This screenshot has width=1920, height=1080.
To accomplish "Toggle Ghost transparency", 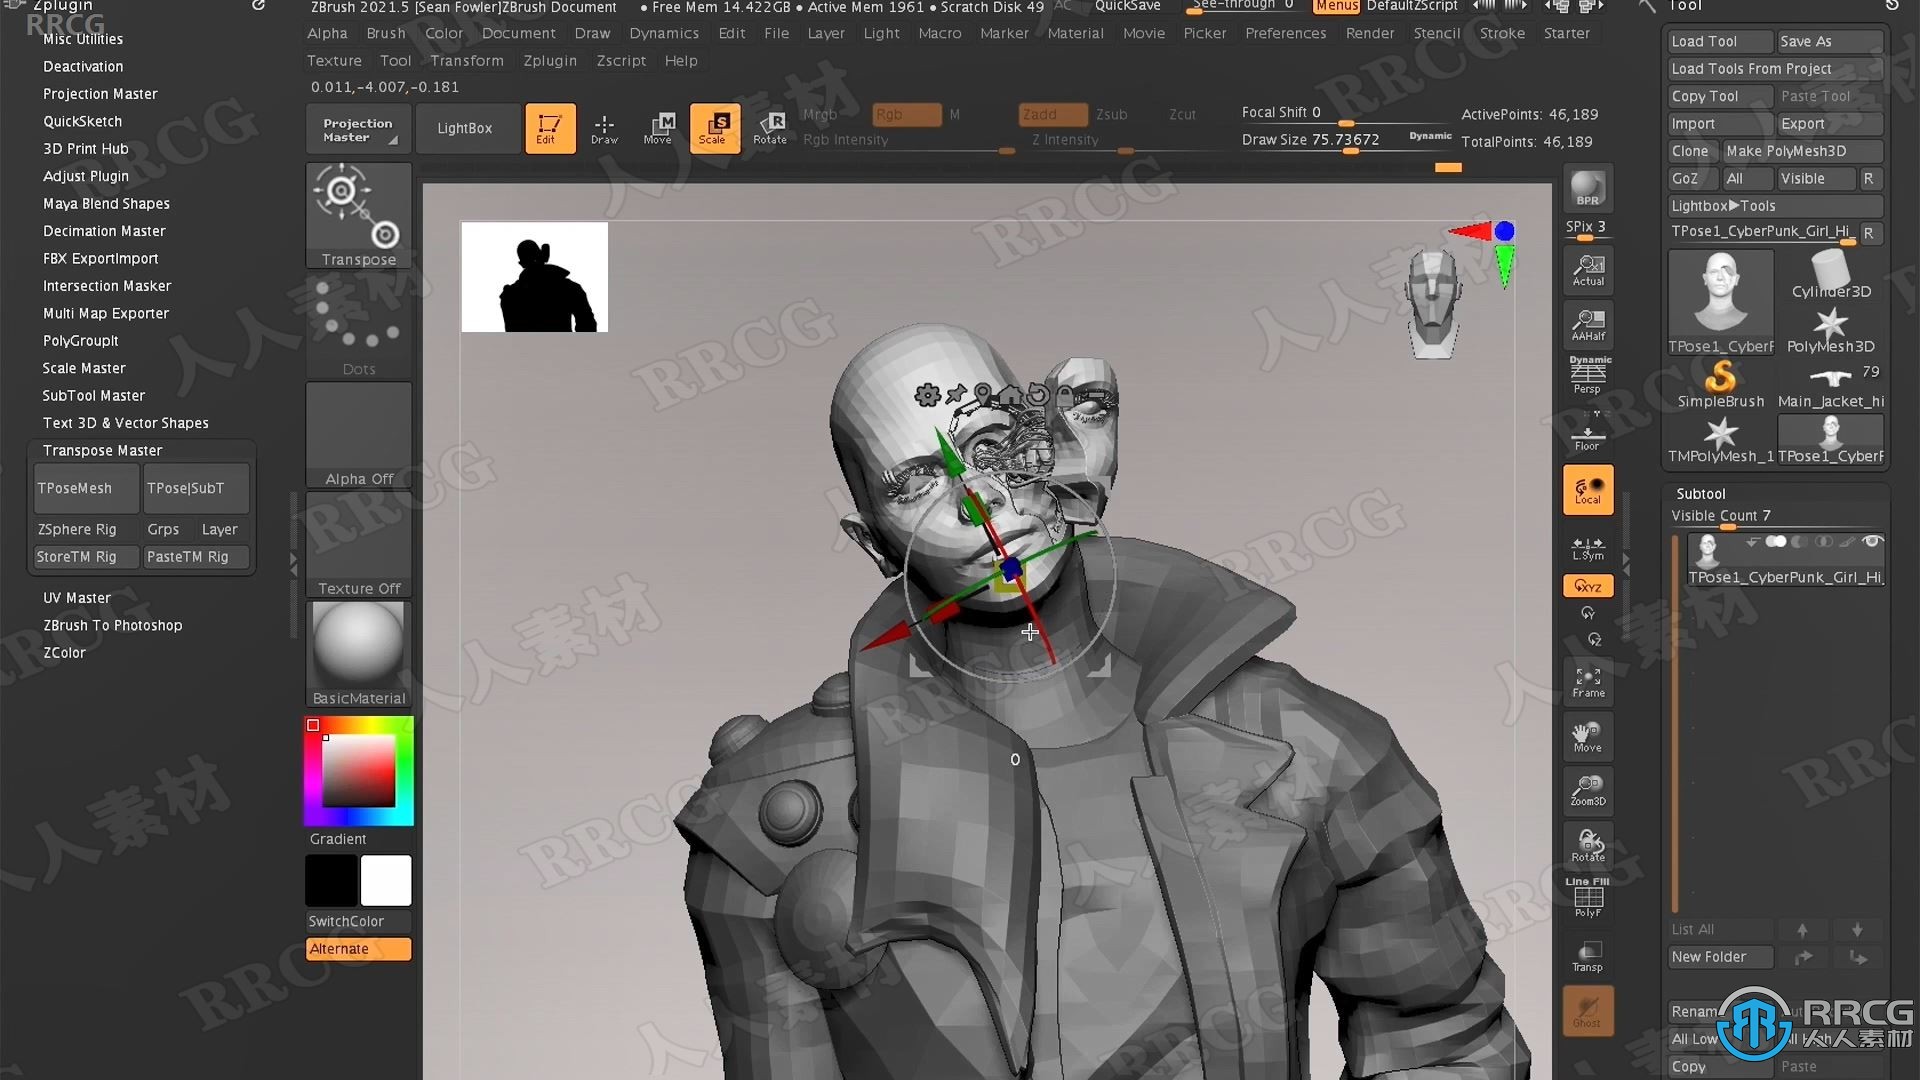I will pos(1588,1010).
